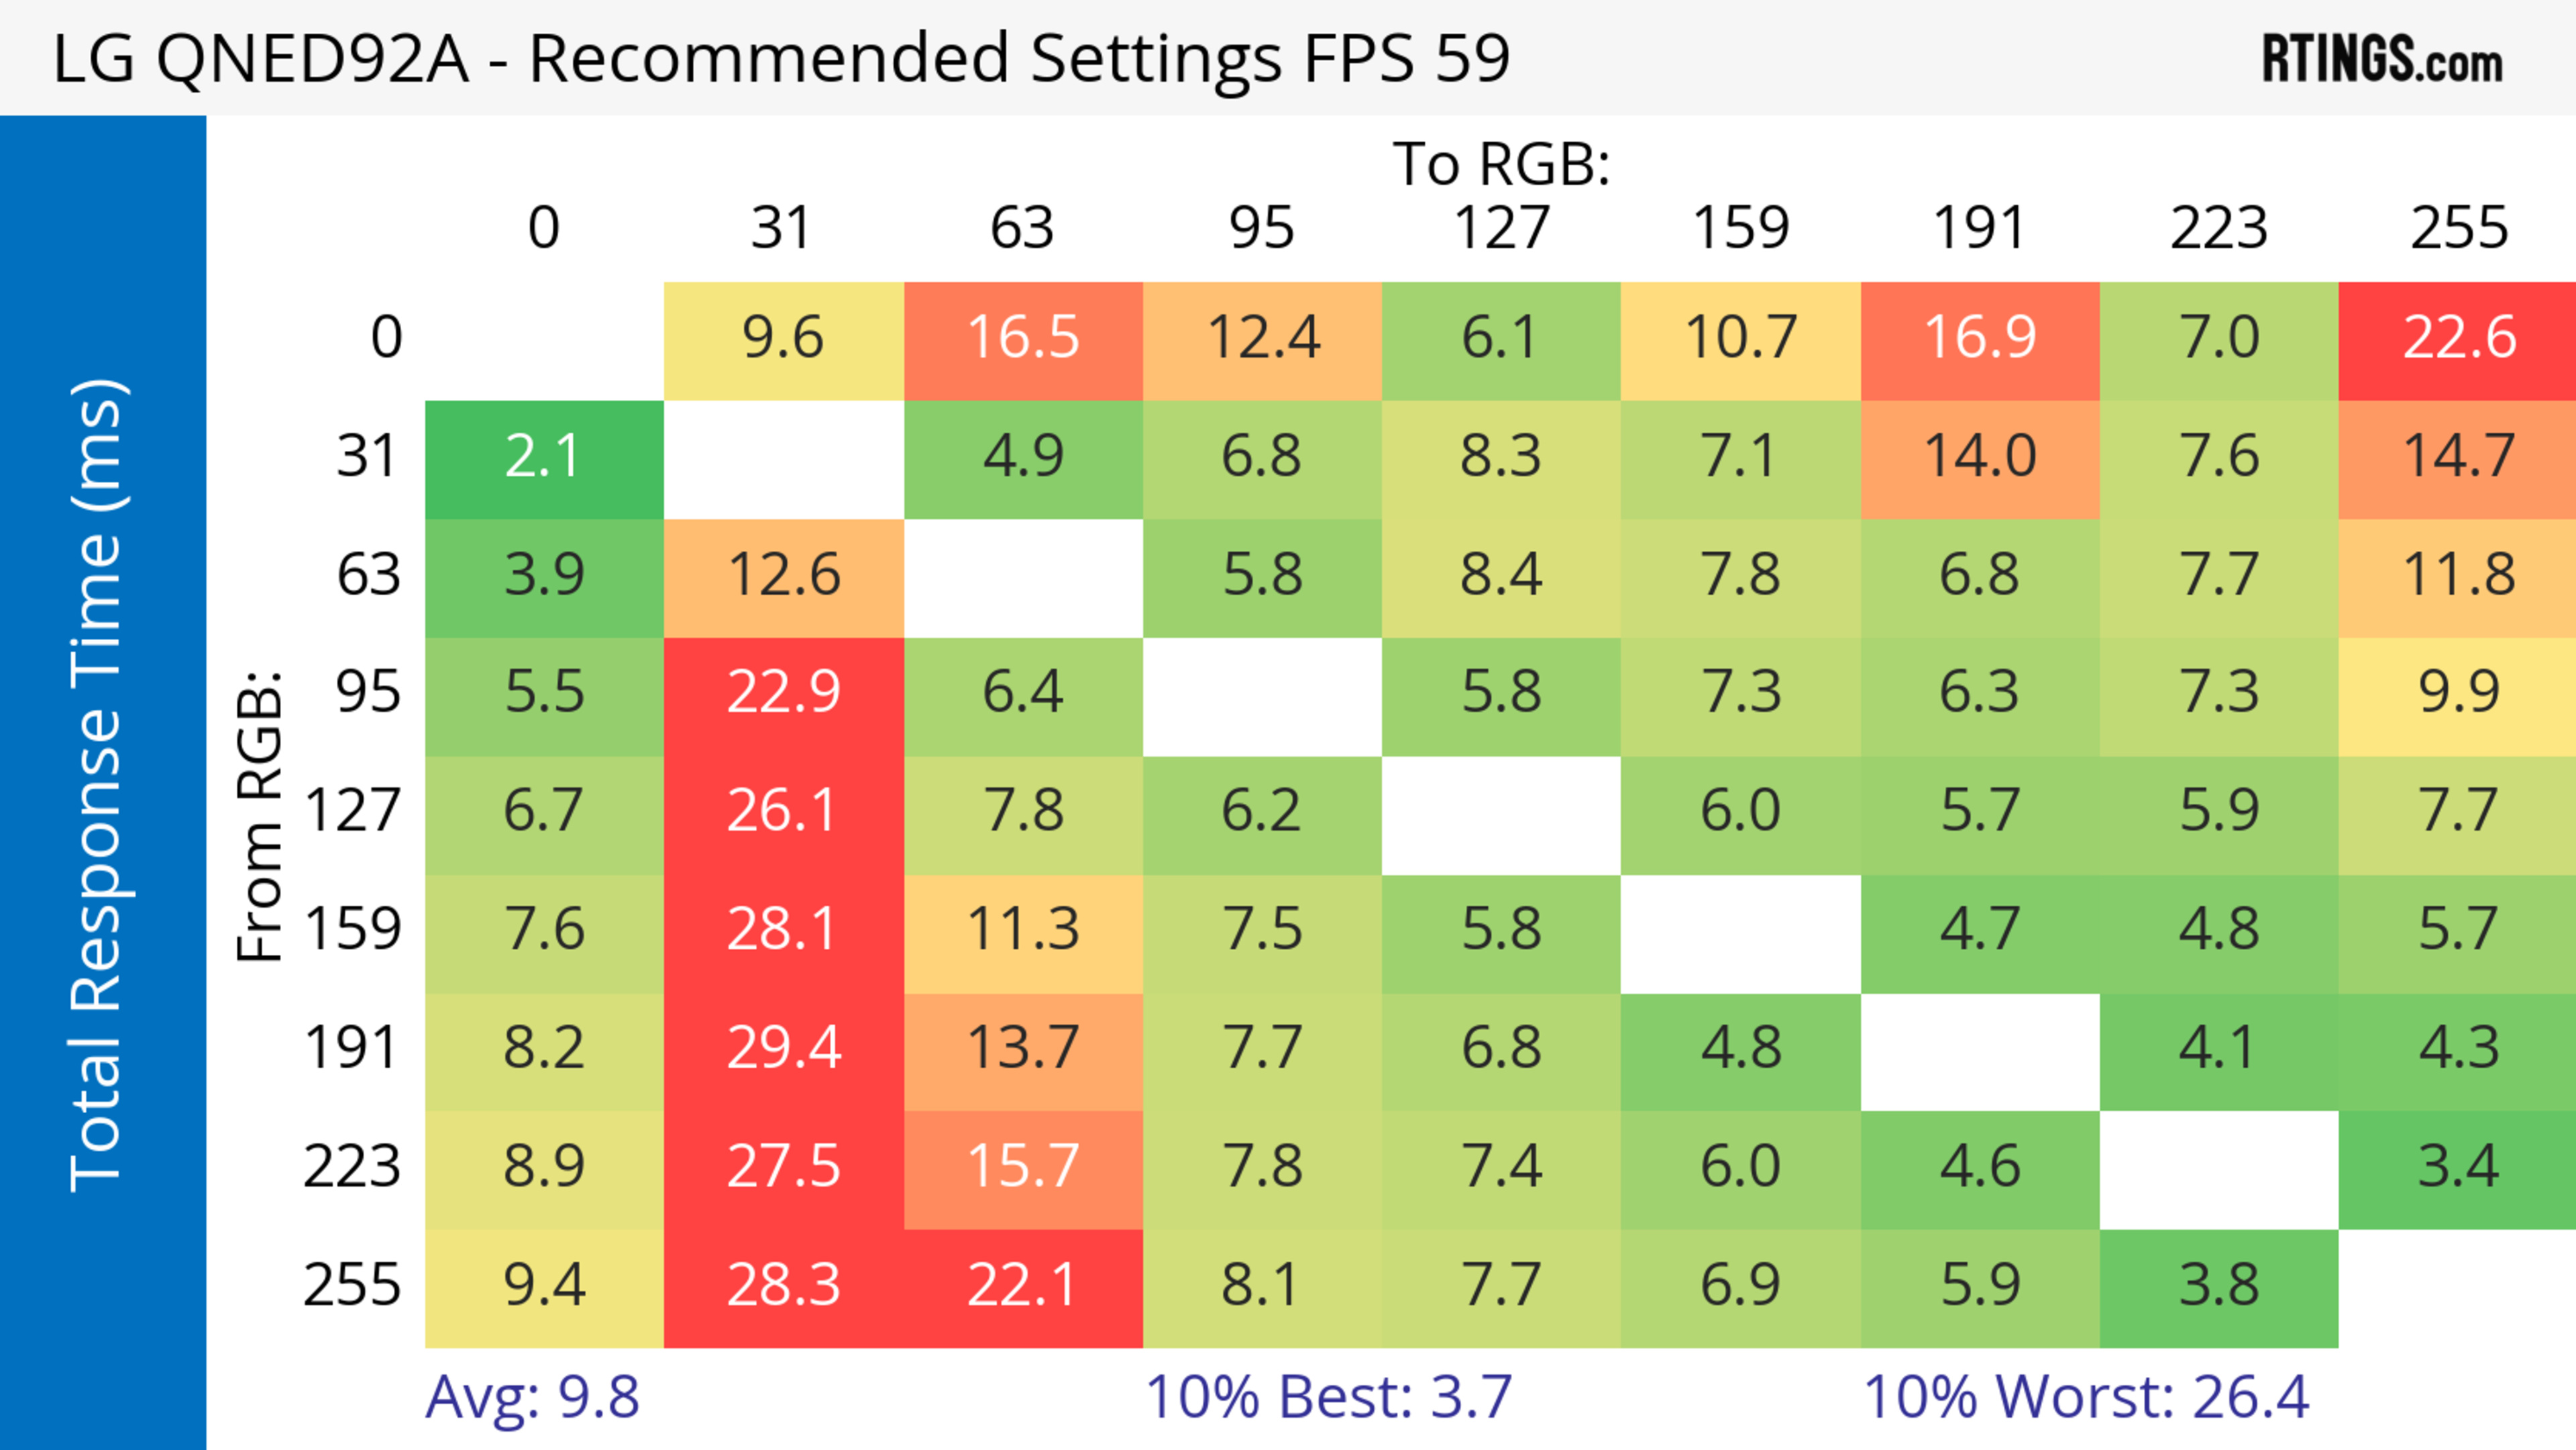Click the '10% Worst: 26.4' summary
The height and width of the screenshot is (1450, 2576).
click(x=2086, y=1397)
